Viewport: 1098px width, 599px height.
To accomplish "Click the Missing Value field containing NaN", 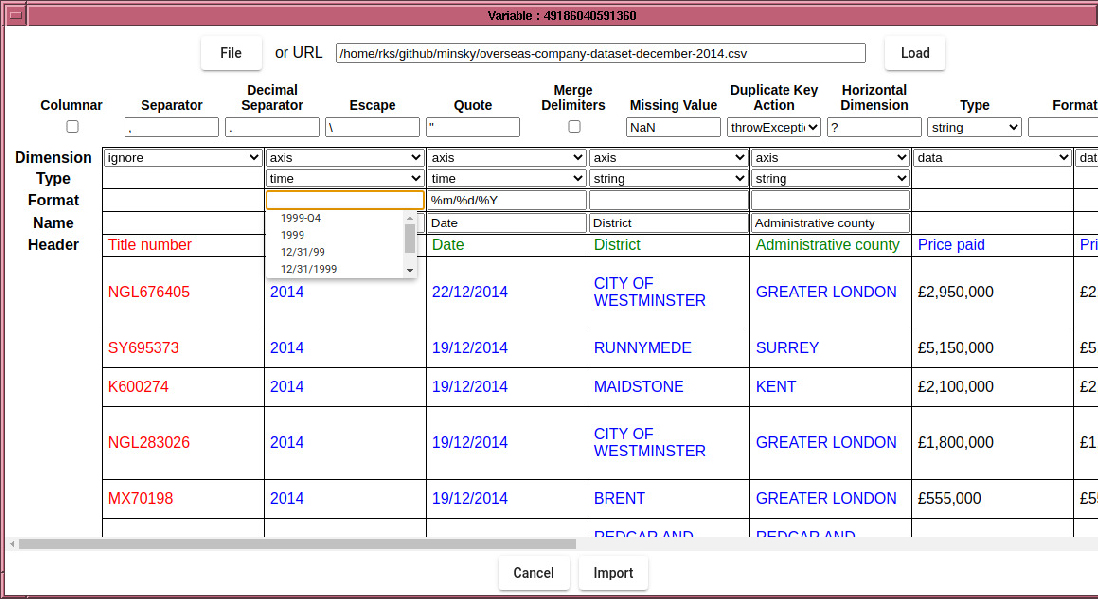I will coord(673,128).
